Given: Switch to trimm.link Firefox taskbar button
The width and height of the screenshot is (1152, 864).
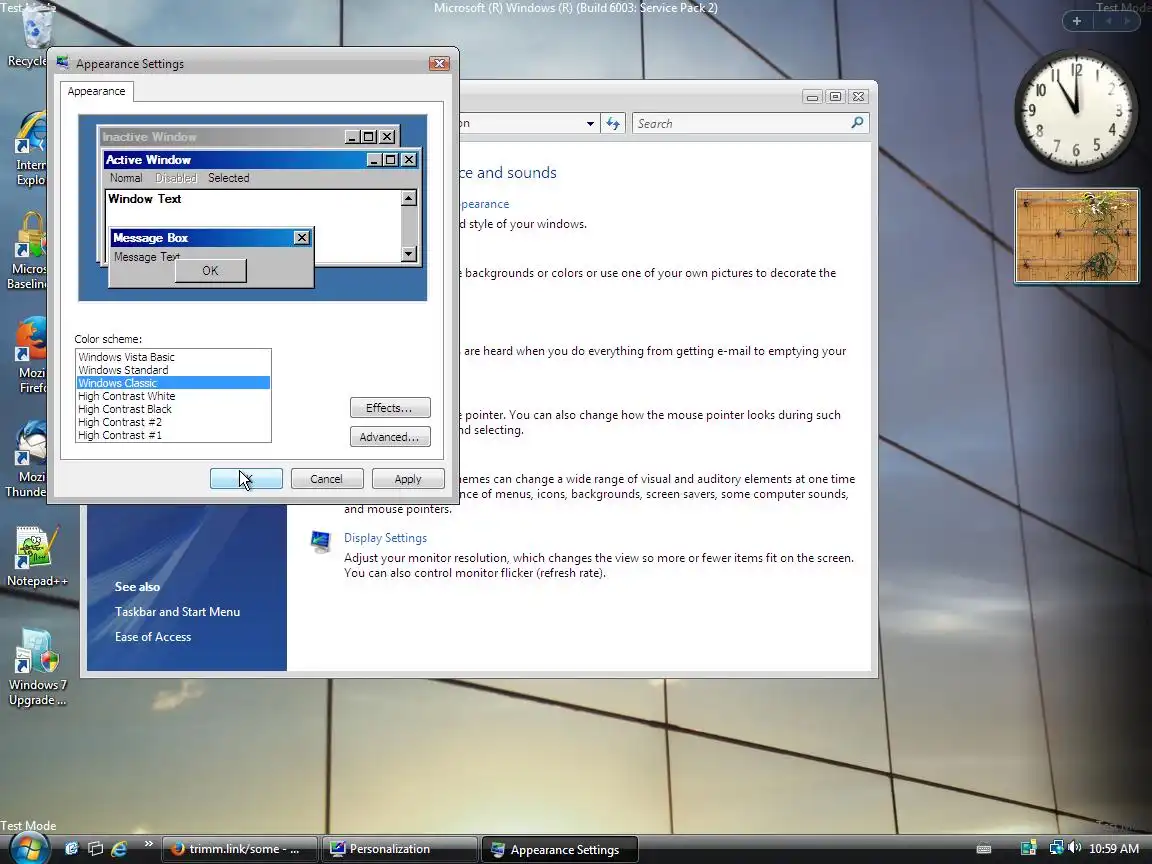Looking at the screenshot, I should click(x=240, y=849).
